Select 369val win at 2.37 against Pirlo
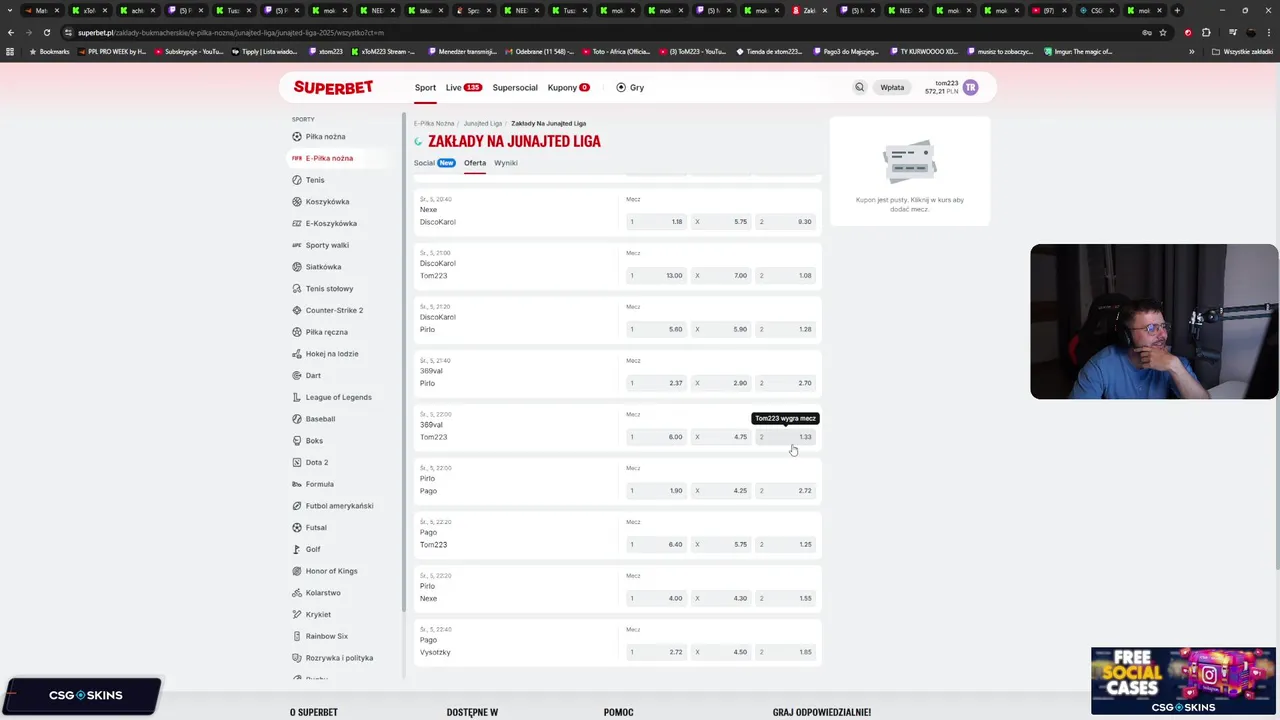 point(656,383)
